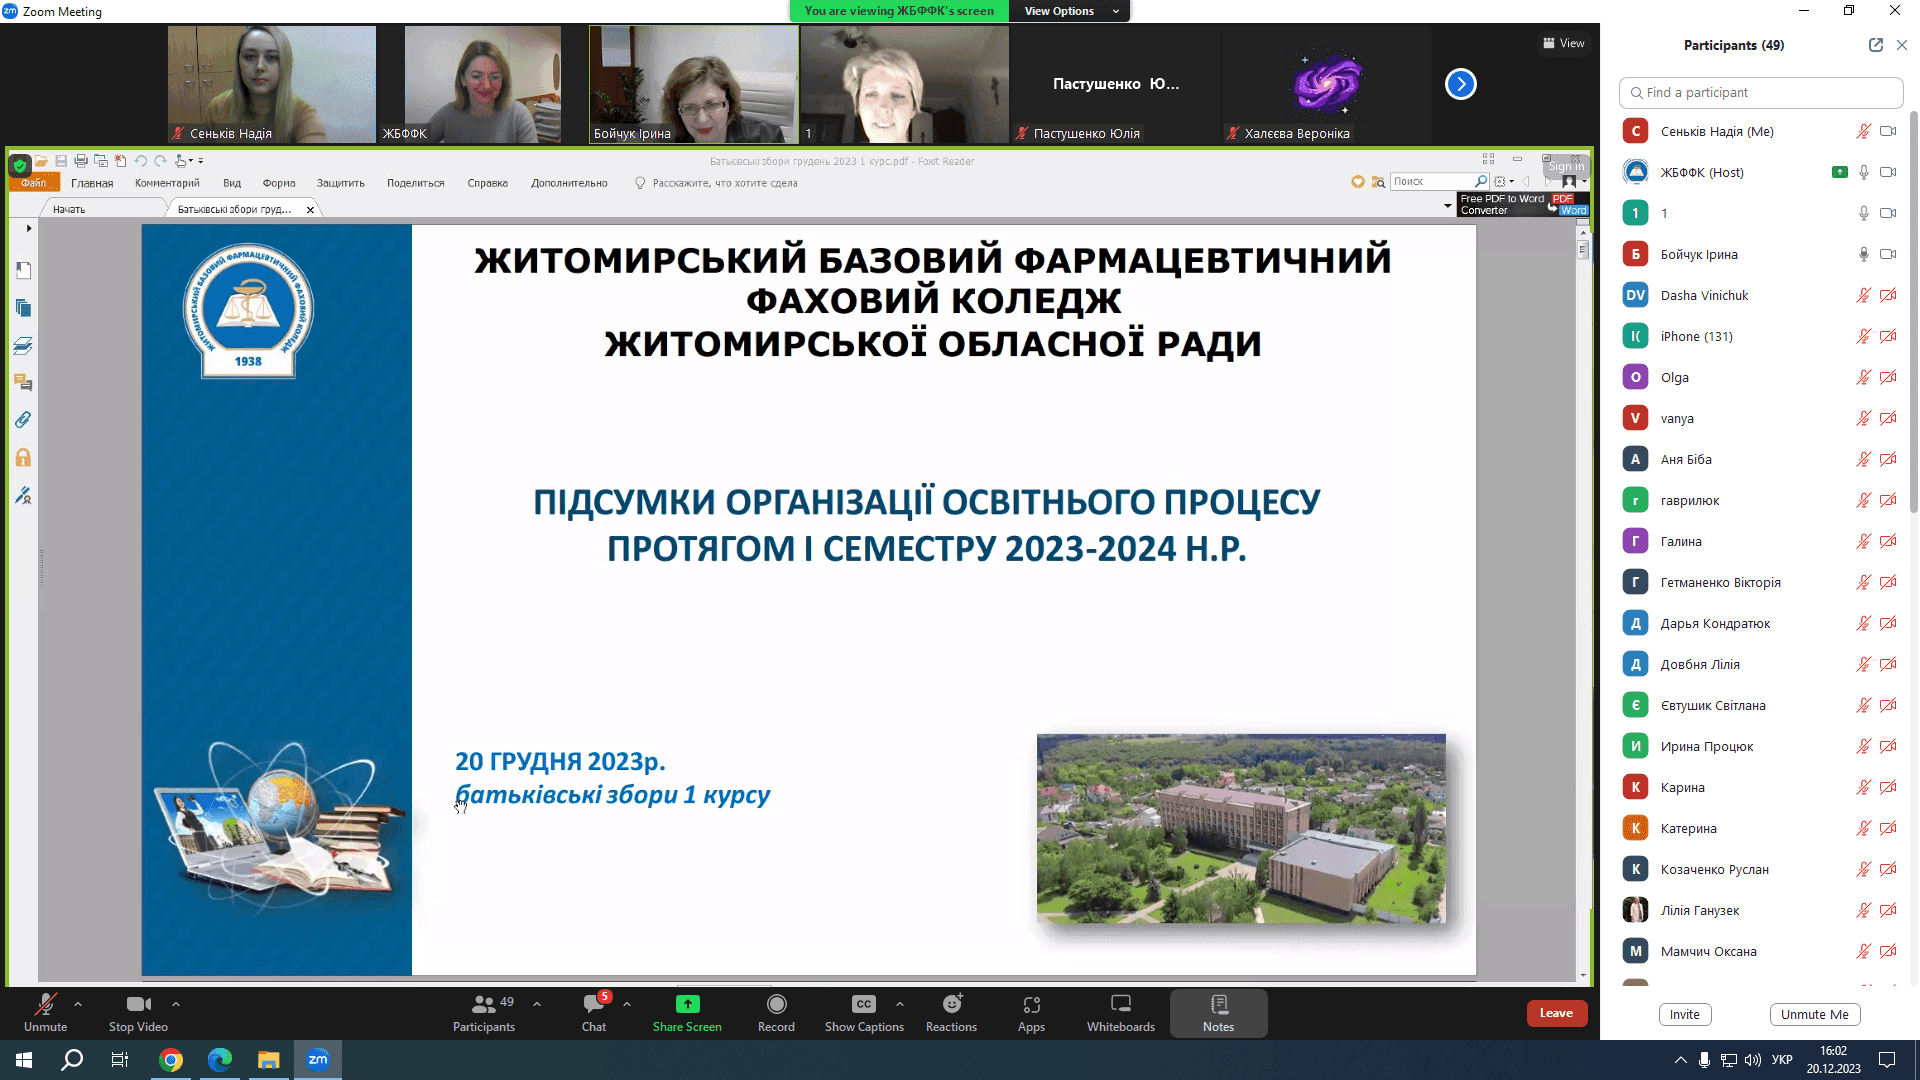Click the Stop Video camera icon
The image size is (1920, 1080).
139,1004
